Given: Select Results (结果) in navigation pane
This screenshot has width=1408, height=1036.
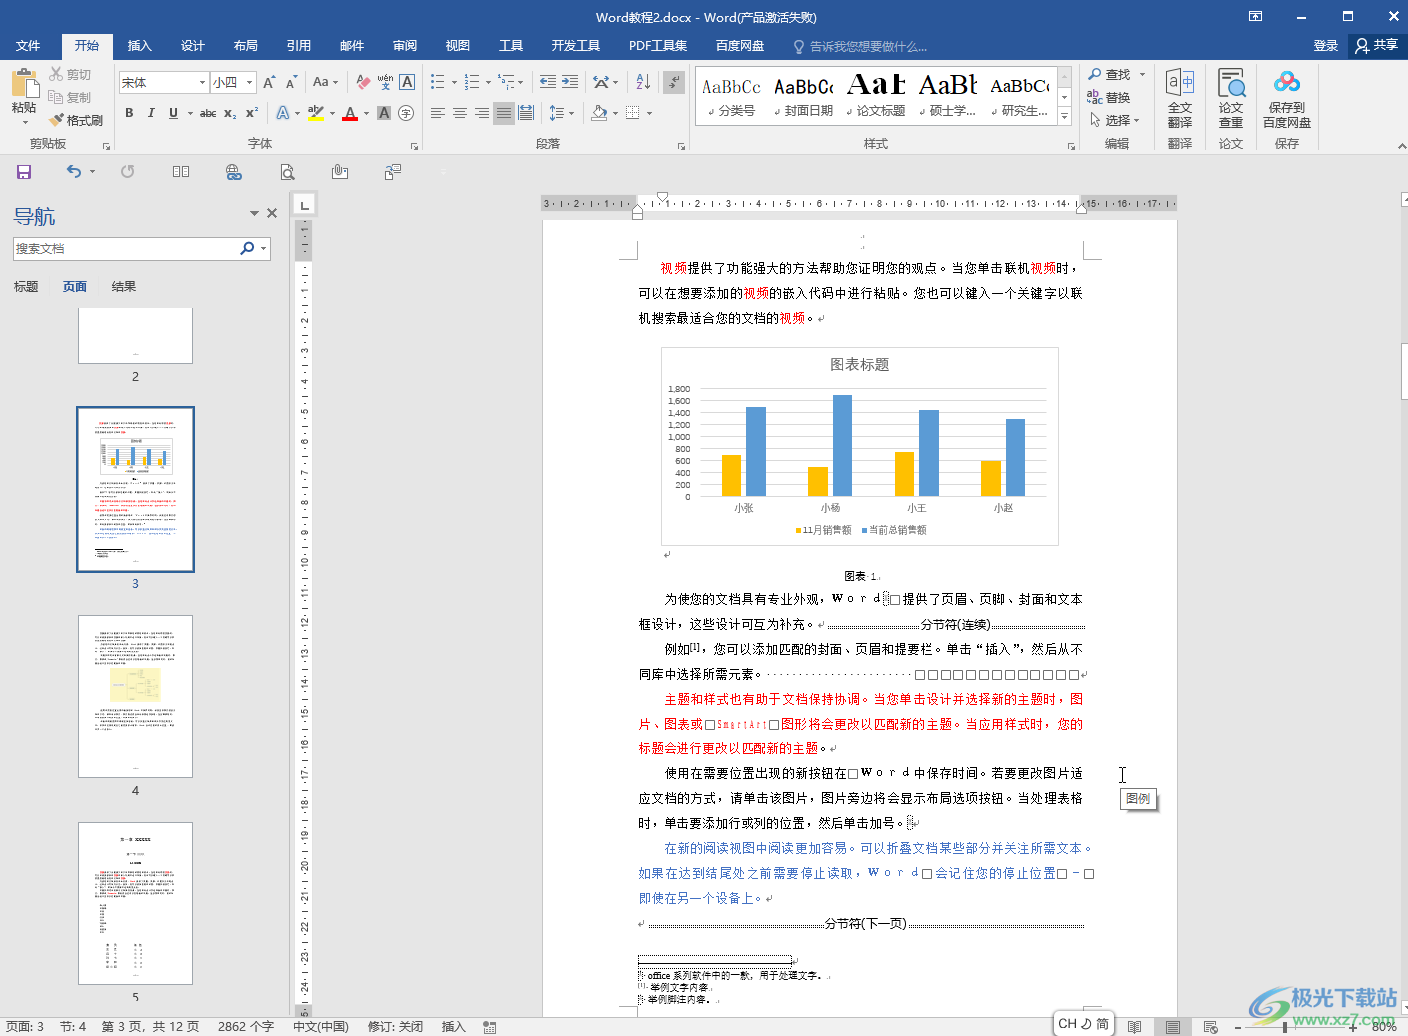Looking at the screenshot, I should click(124, 287).
